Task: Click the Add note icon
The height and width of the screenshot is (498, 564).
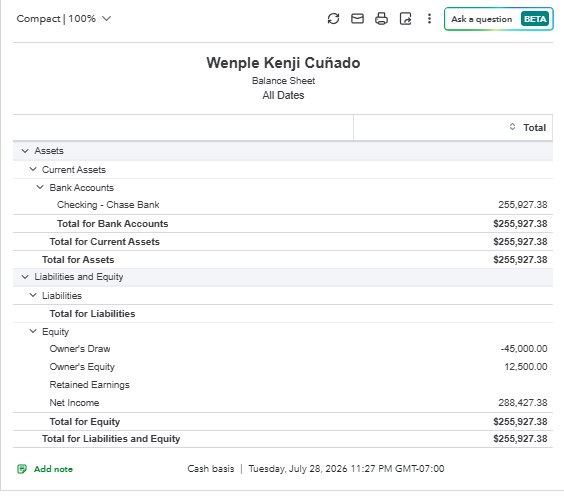Action: pos(22,469)
